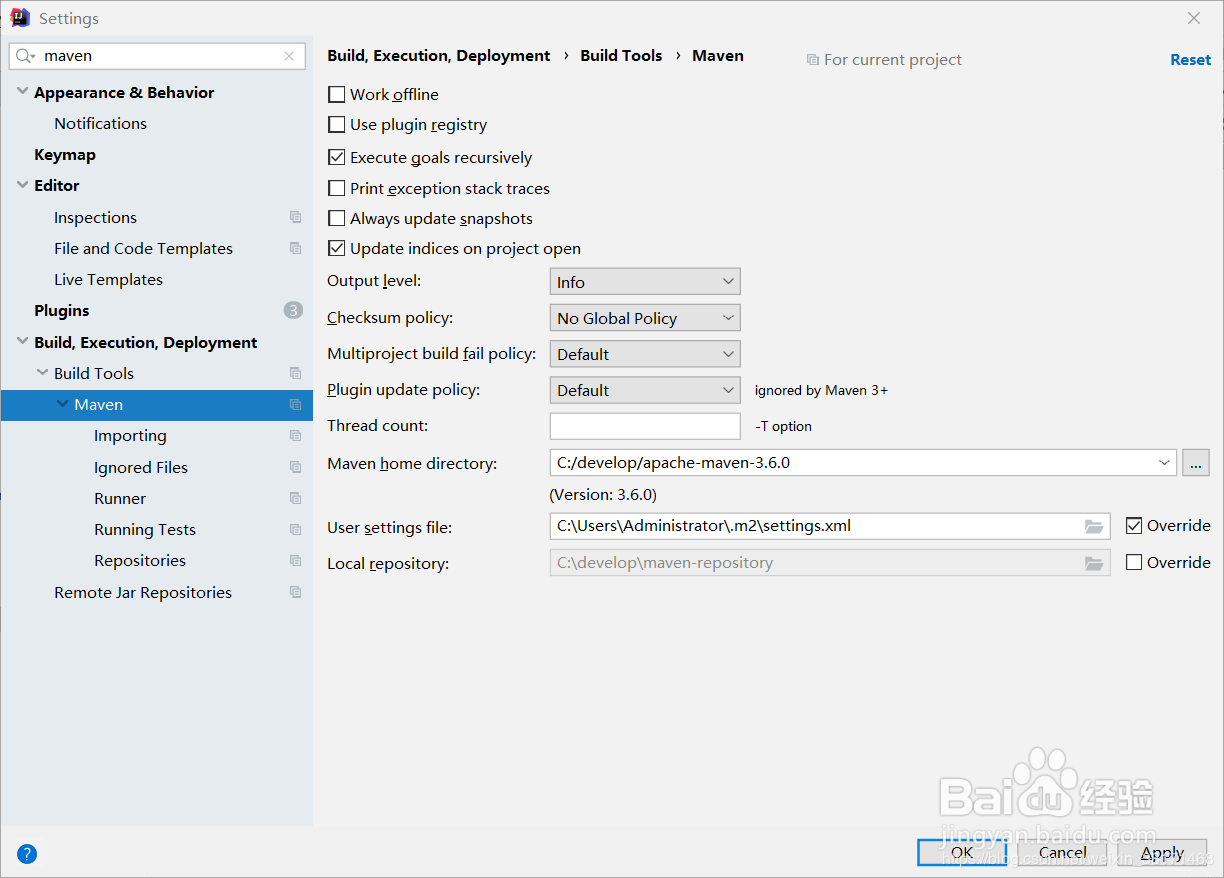Open Output level dropdown
This screenshot has height=878, width=1224.
[645, 282]
